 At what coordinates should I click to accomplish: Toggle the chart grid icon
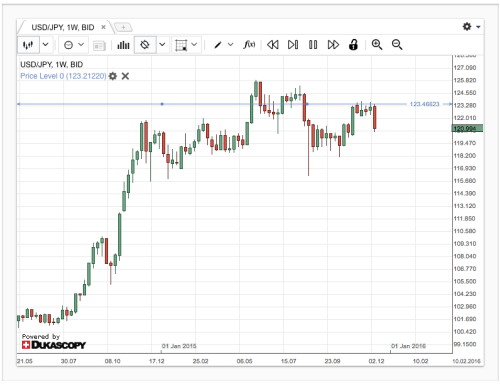pos(181,45)
